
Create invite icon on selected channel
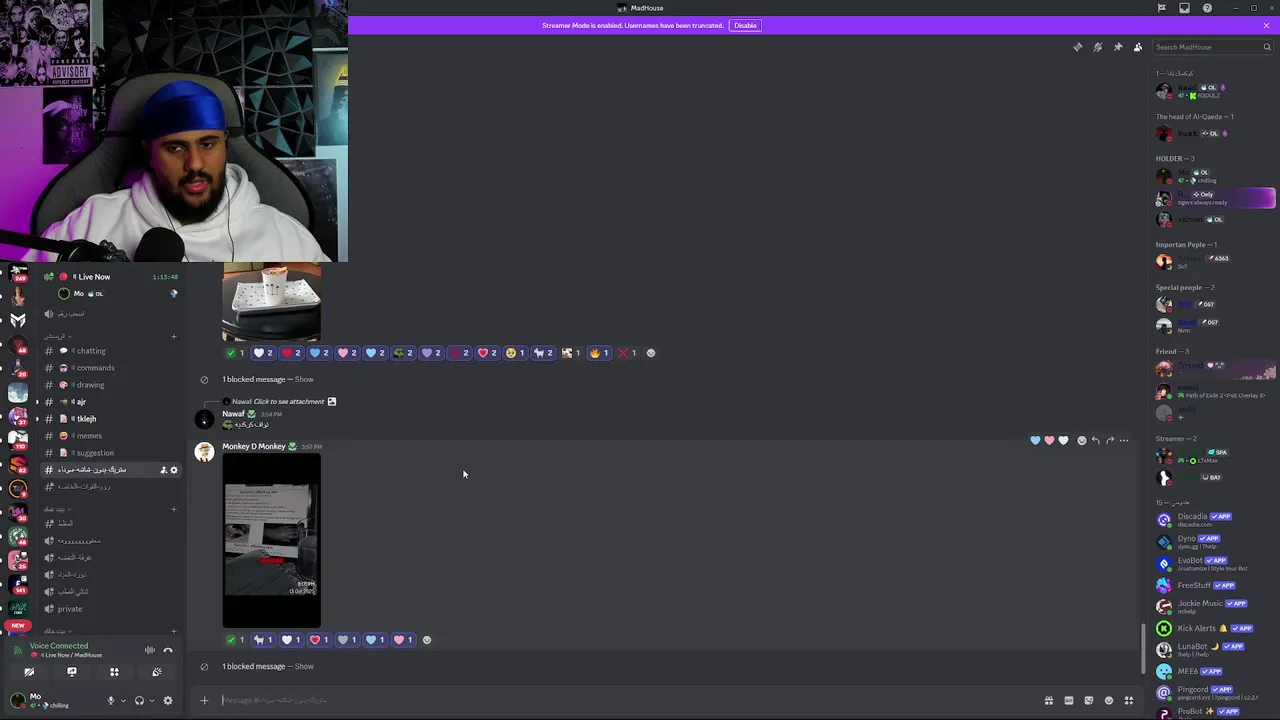pos(163,470)
